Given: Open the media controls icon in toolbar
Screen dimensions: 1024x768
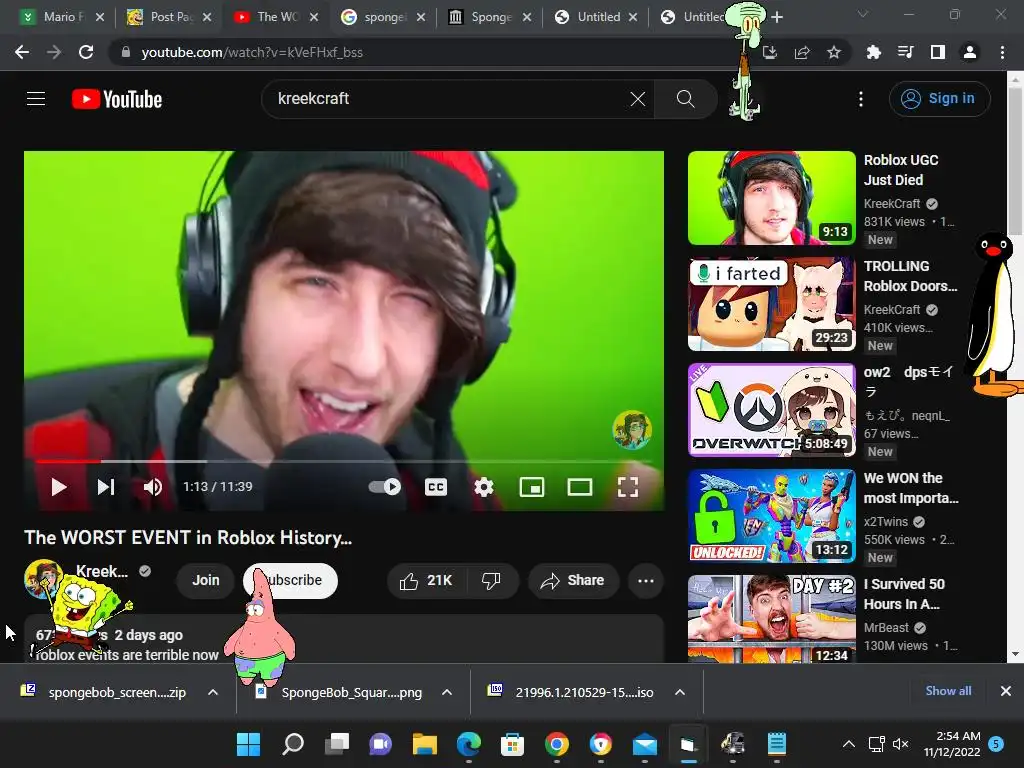Looking at the screenshot, I should tap(905, 52).
